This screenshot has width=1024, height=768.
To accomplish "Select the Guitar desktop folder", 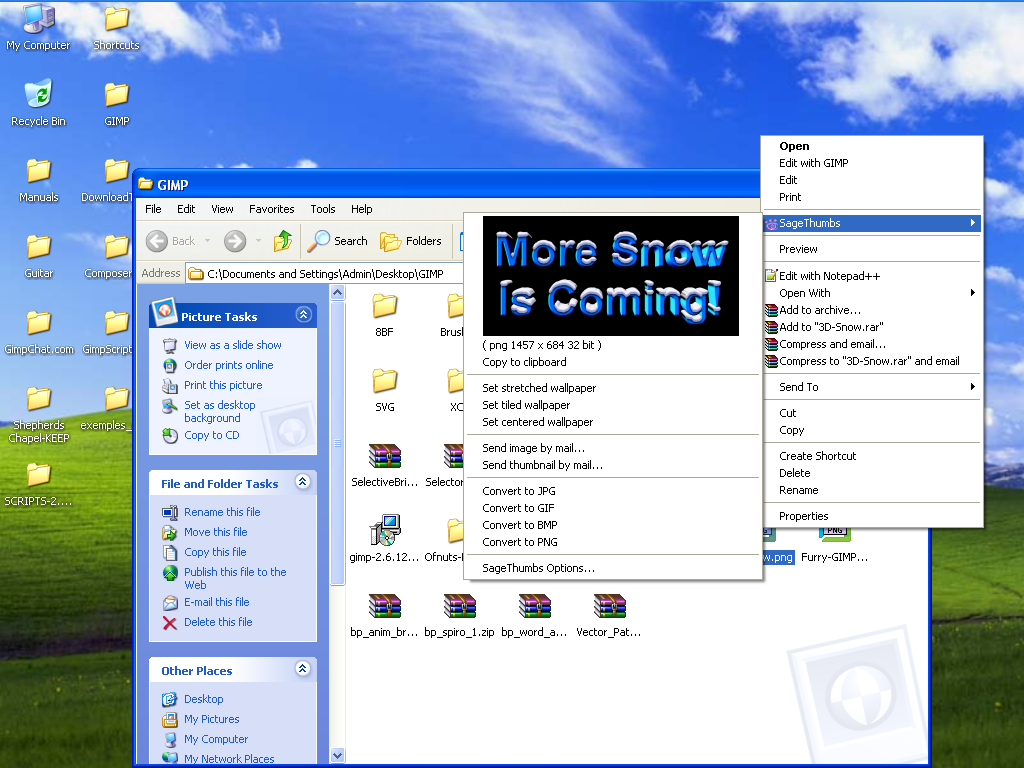I will 39,256.
